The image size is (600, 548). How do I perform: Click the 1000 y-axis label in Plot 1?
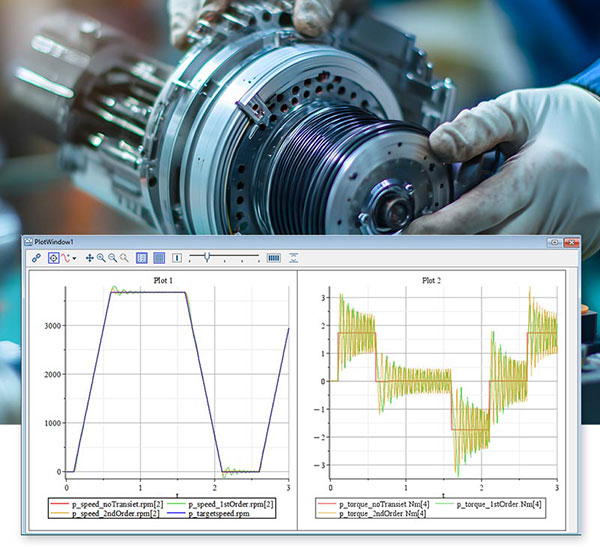pos(52,423)
